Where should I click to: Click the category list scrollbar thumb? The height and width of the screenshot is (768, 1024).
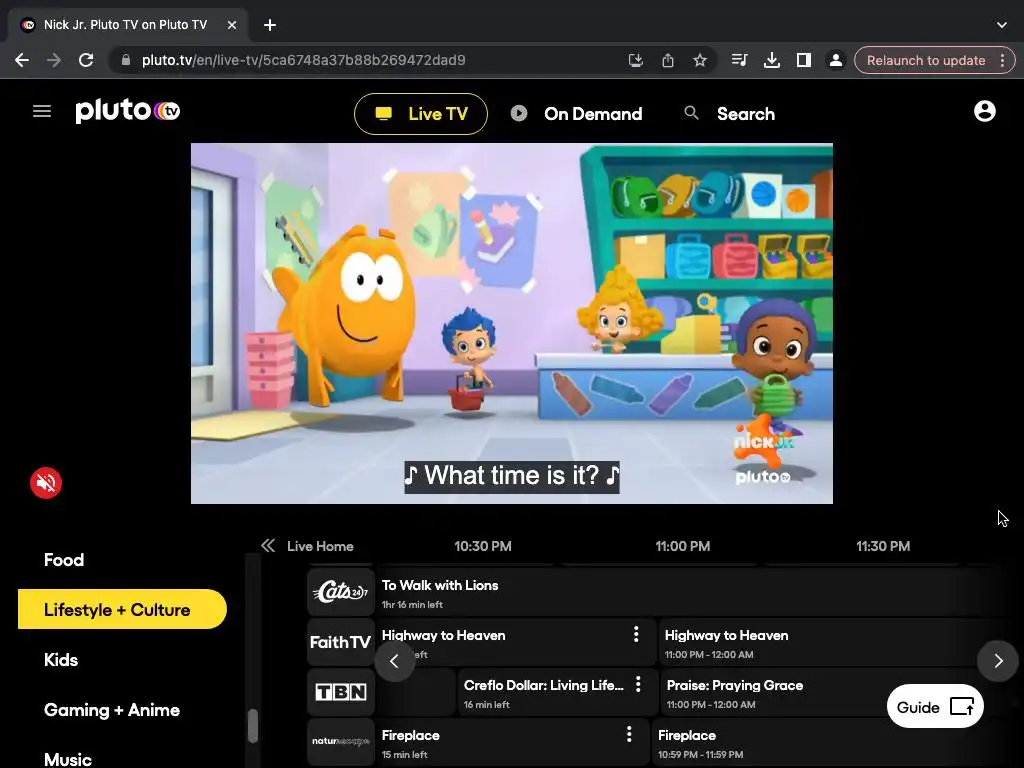click(253, 726)
